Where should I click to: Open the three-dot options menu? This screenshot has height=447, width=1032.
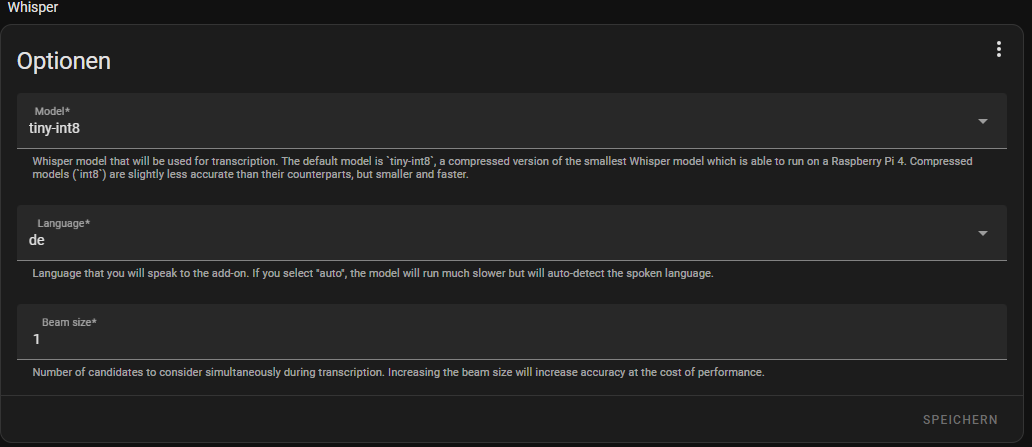(998, 49)
